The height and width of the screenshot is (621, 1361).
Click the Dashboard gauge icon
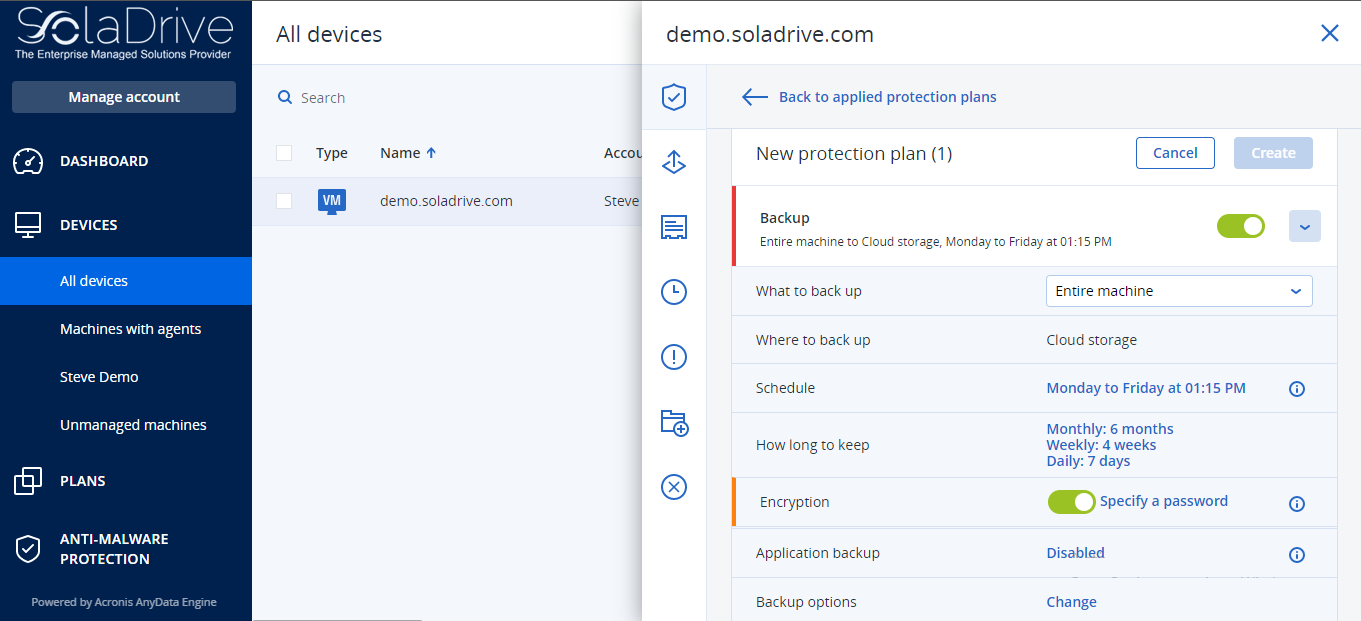point(29,161)
